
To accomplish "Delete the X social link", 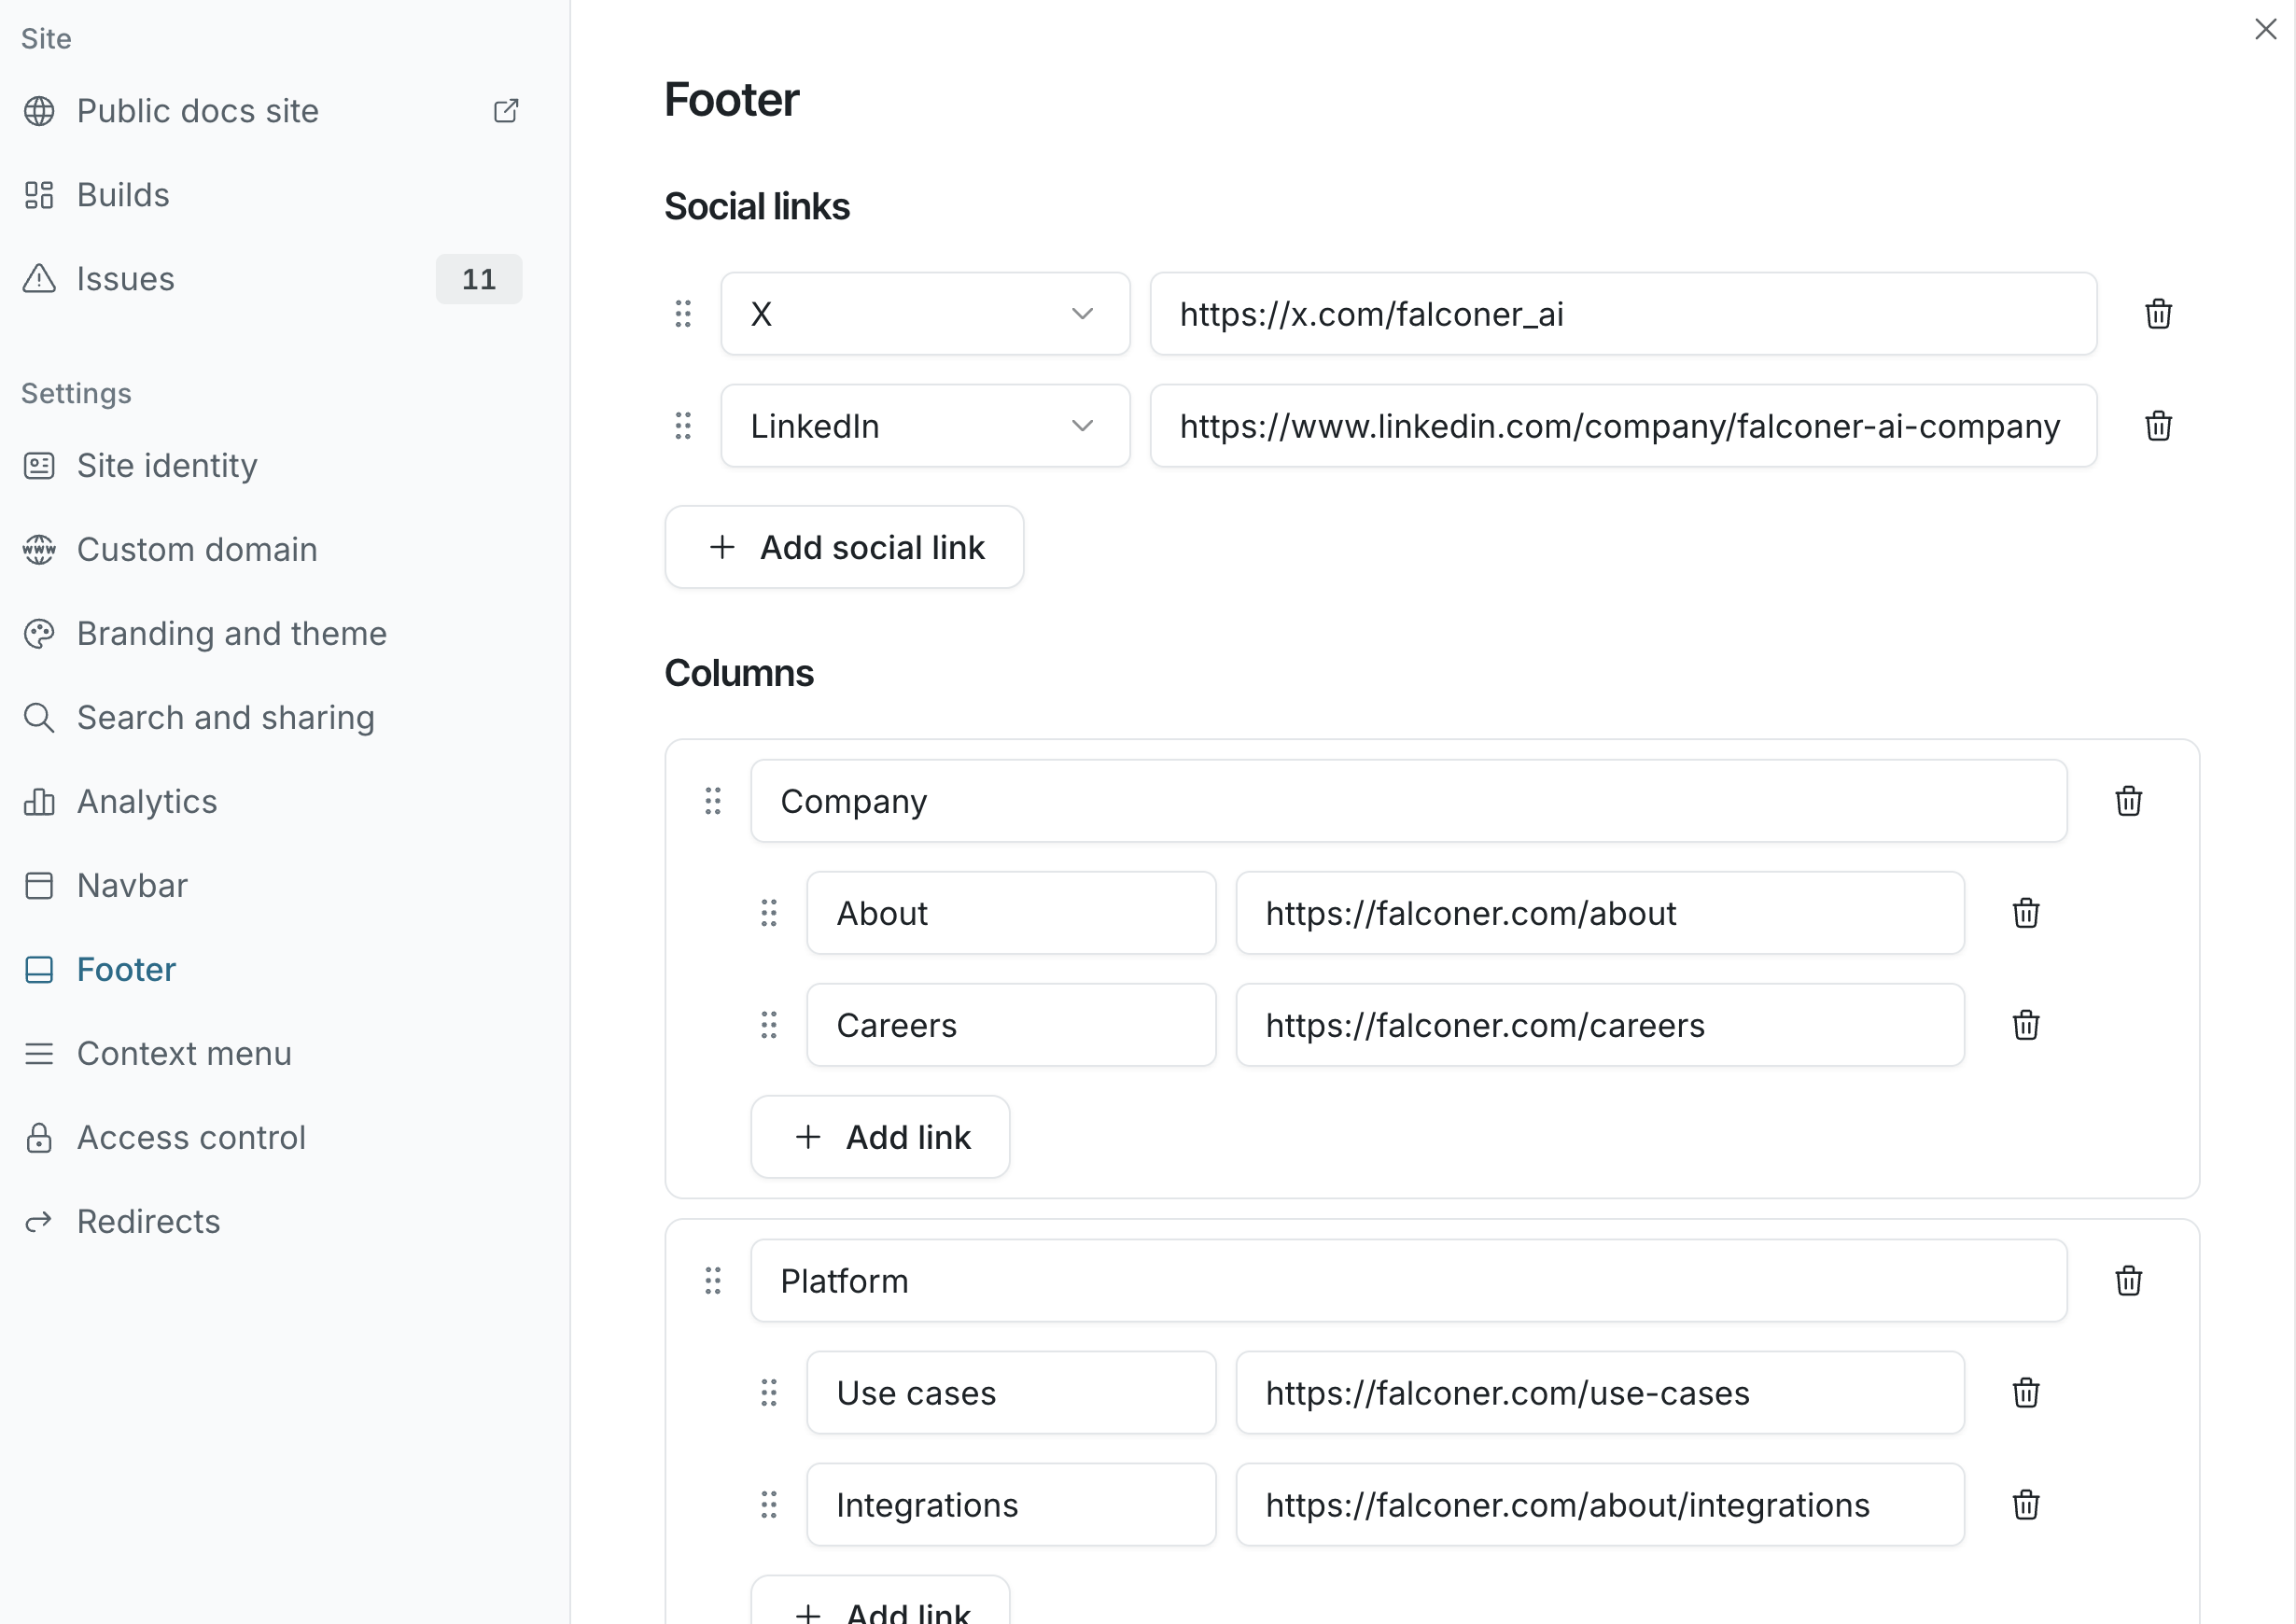I will [2159, 314].
